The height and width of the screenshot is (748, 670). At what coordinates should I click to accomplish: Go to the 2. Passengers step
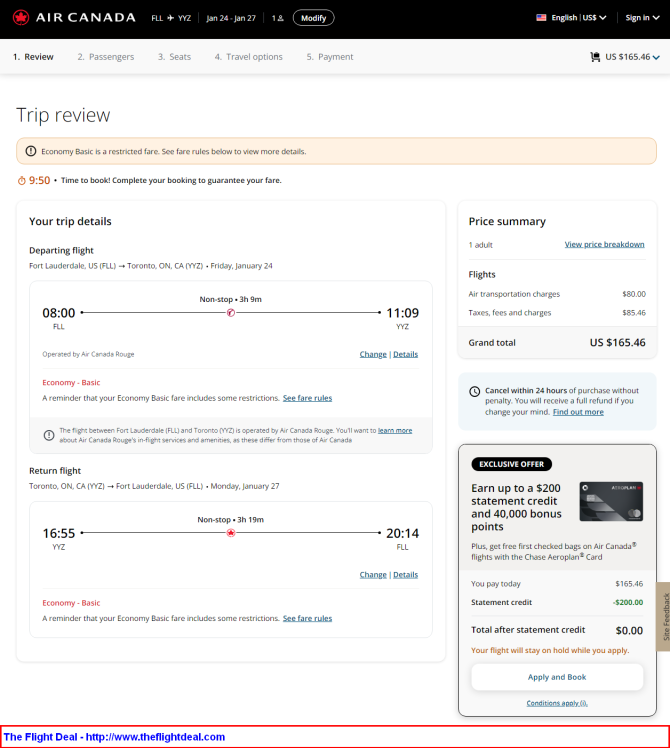coord(106,57)
